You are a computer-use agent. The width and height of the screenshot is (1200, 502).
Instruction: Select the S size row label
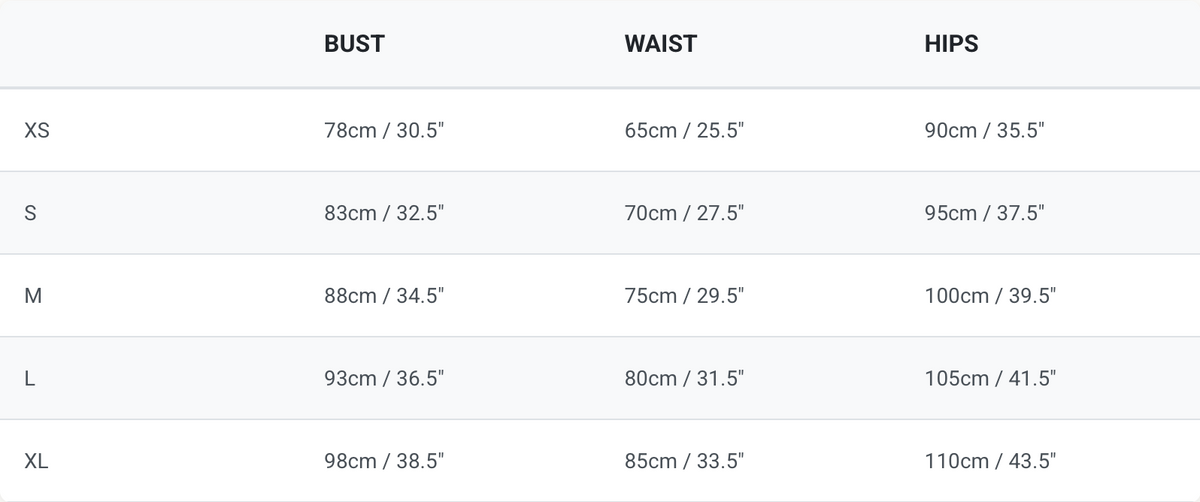coord(30,213)
